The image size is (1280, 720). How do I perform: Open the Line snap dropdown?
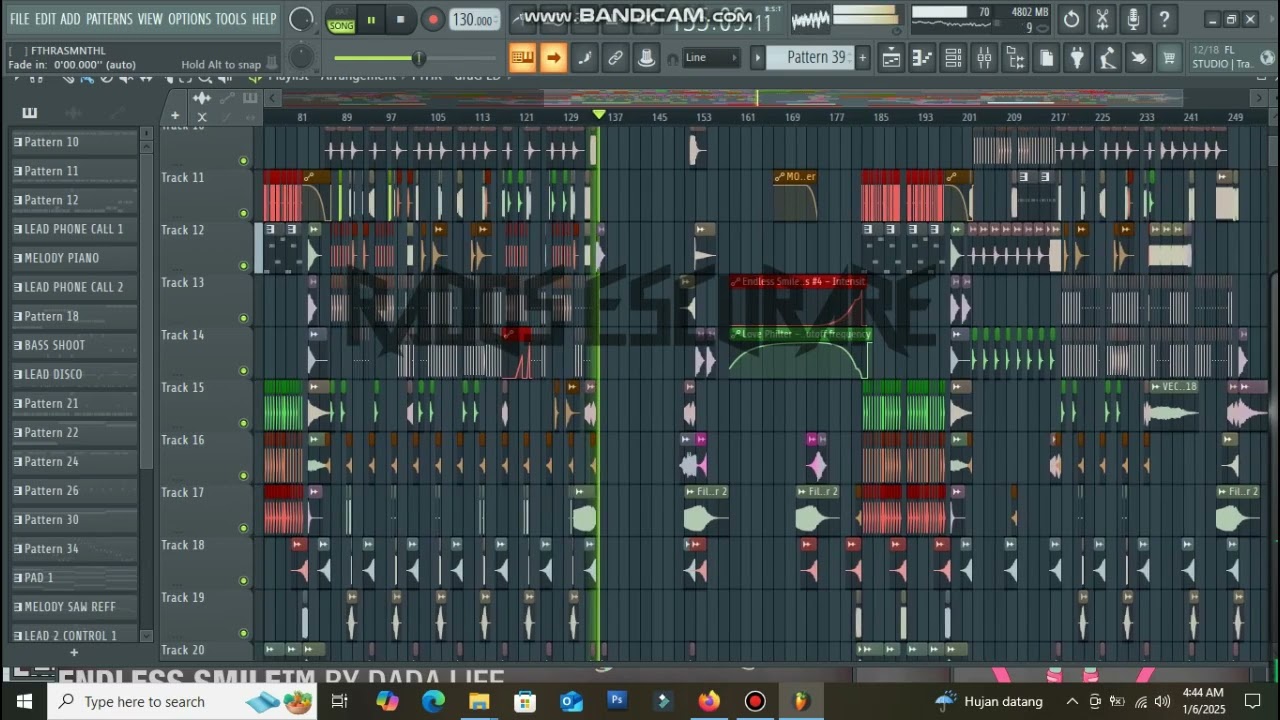pos(712,58)
